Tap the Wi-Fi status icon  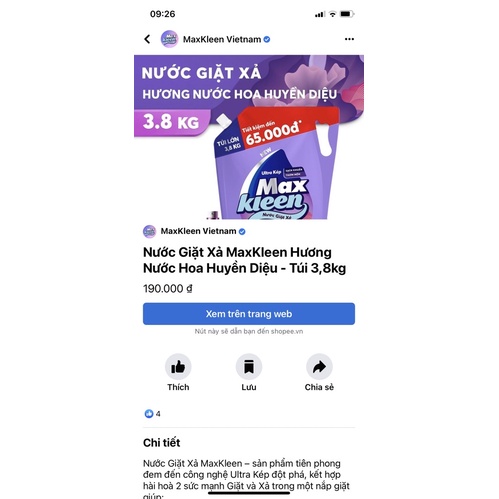point(332,14)
